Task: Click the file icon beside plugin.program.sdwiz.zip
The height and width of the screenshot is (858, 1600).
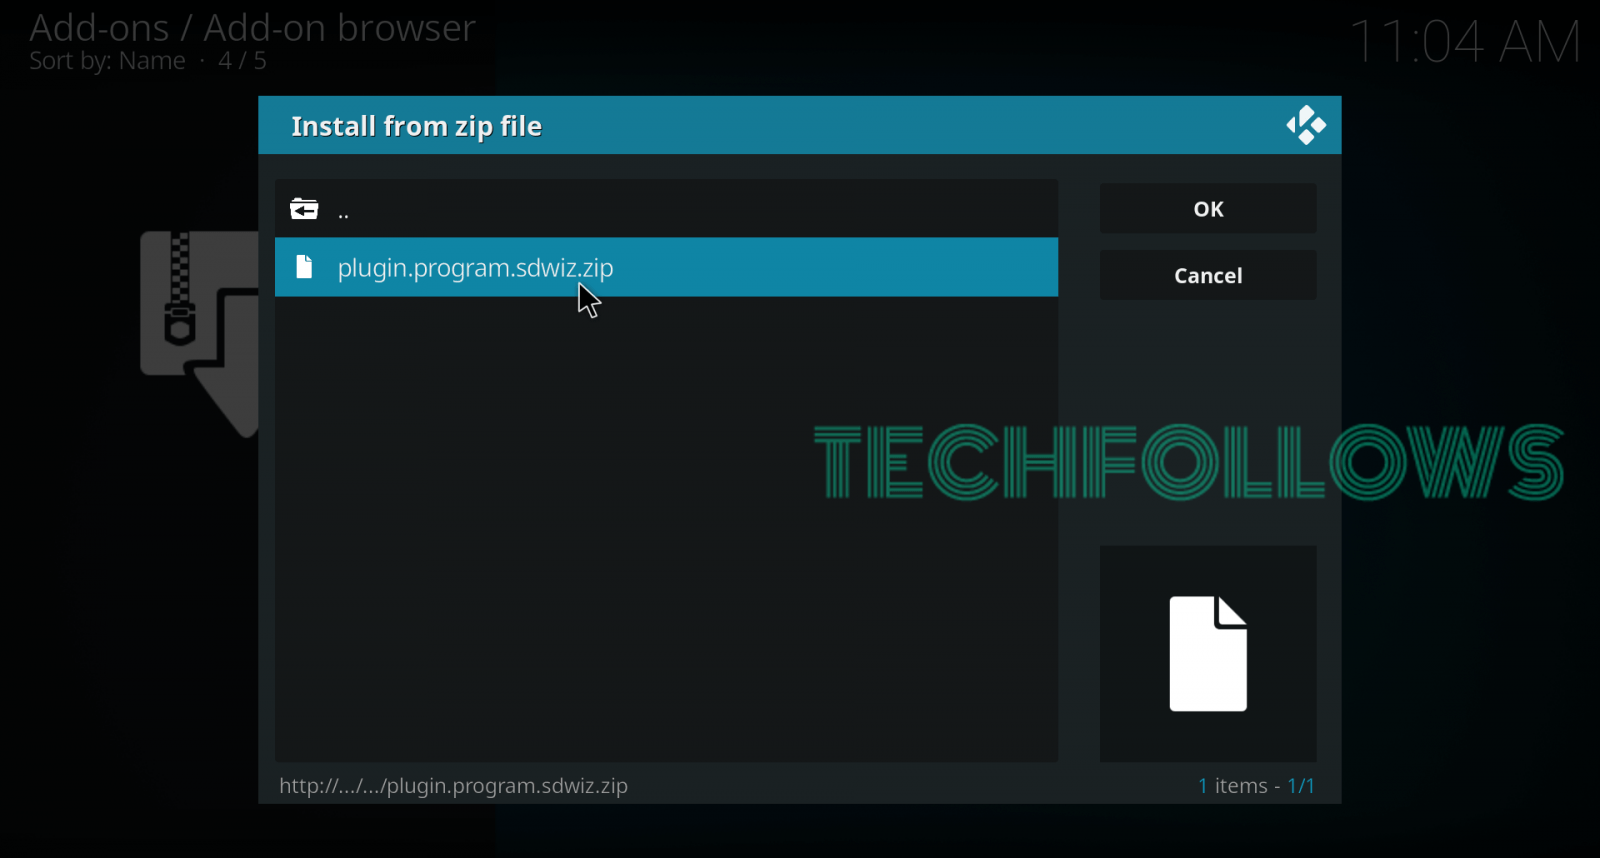Action: point(304,267)
